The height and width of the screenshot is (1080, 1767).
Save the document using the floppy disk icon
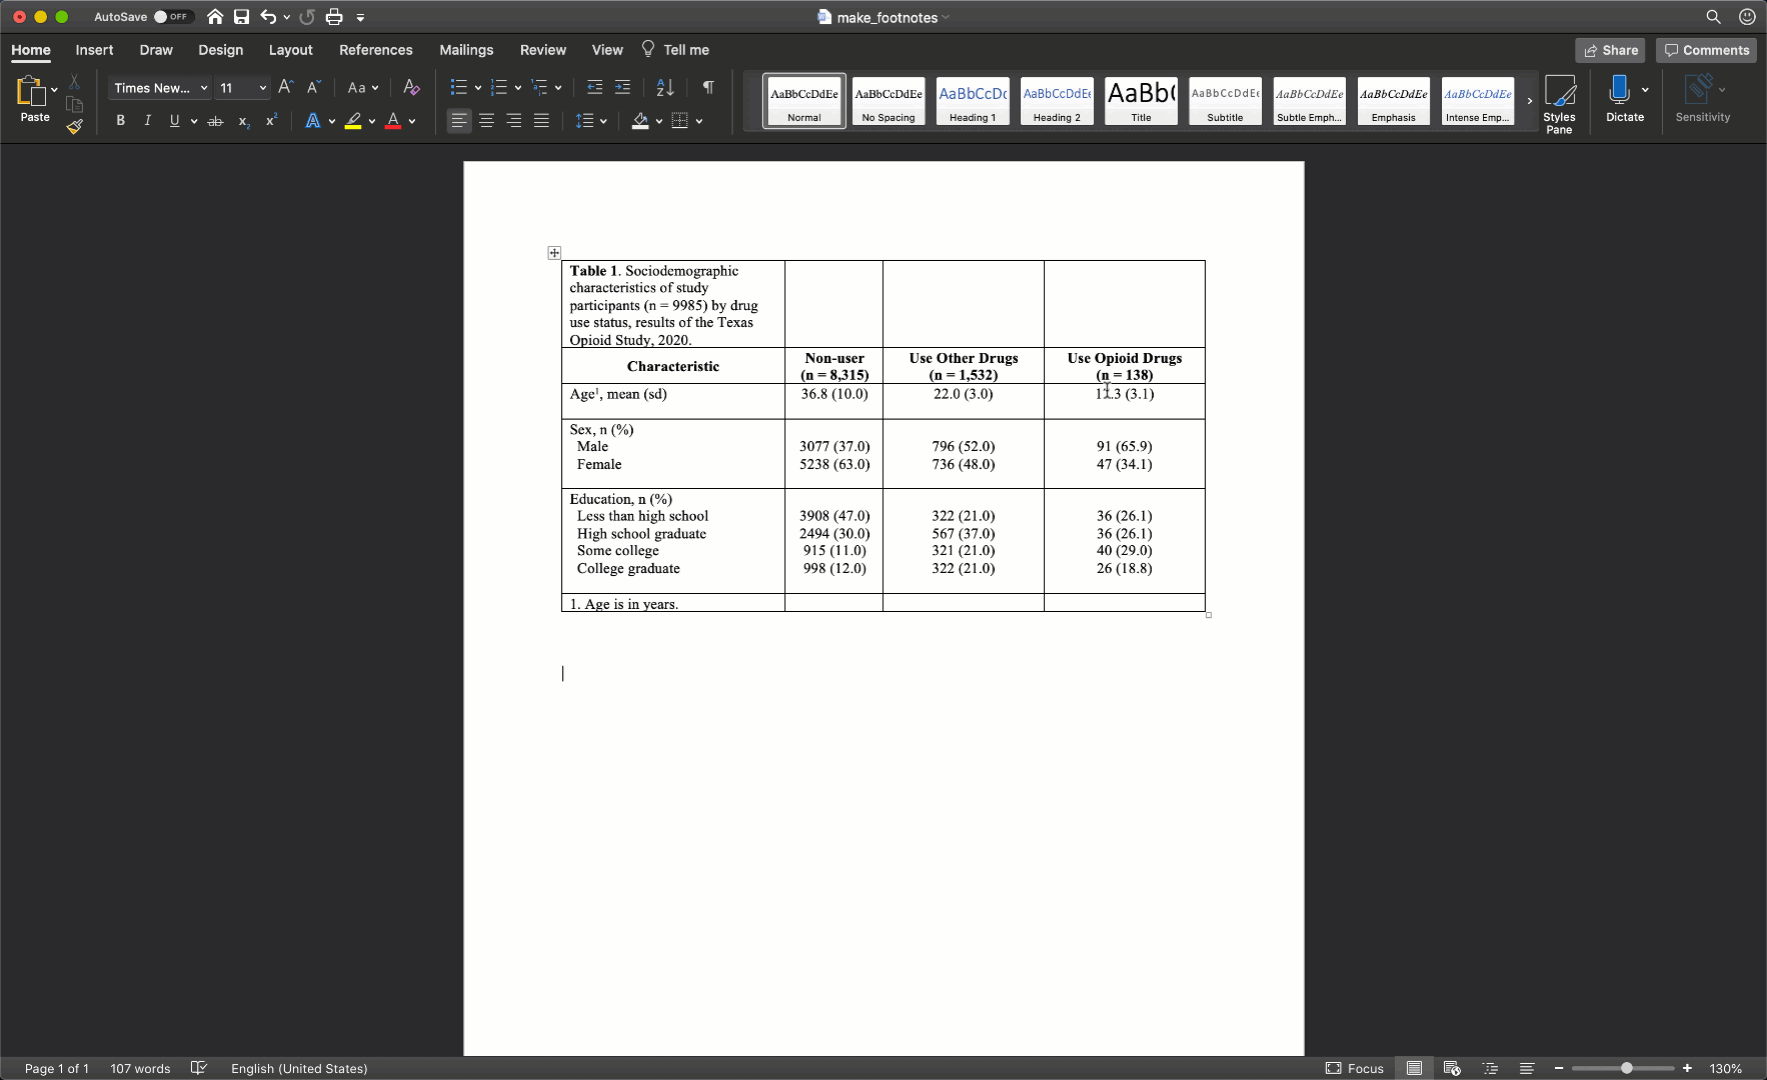[x=241, y=17]
